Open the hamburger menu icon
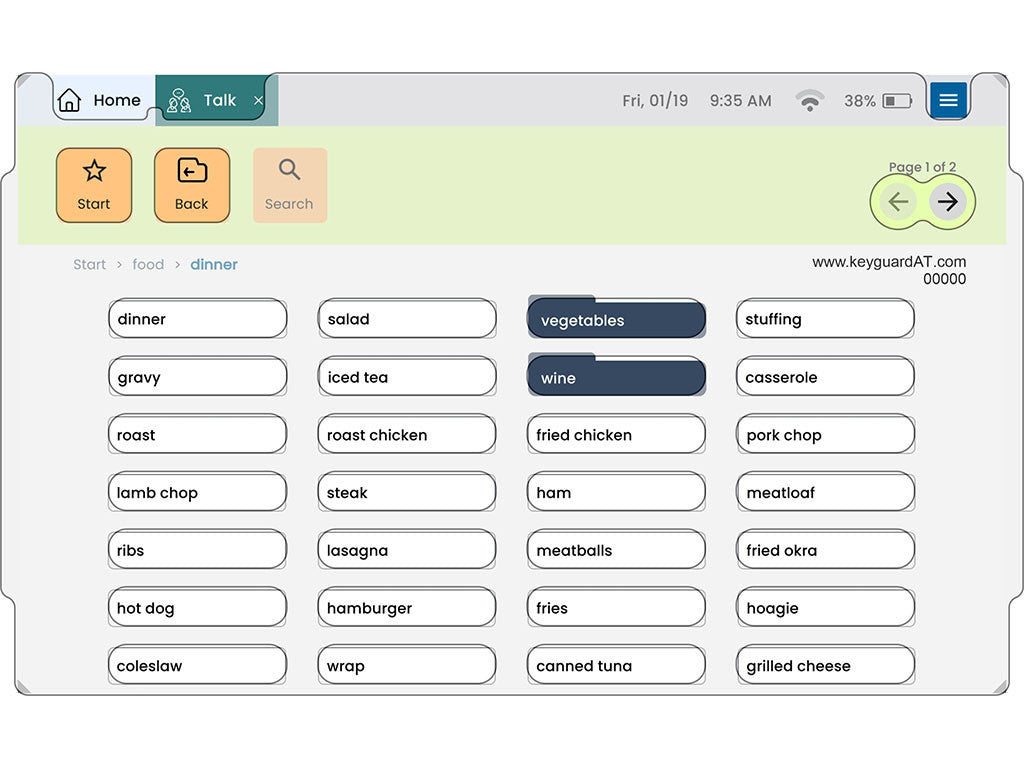1024x768 pixels. [x=948, y=100]
